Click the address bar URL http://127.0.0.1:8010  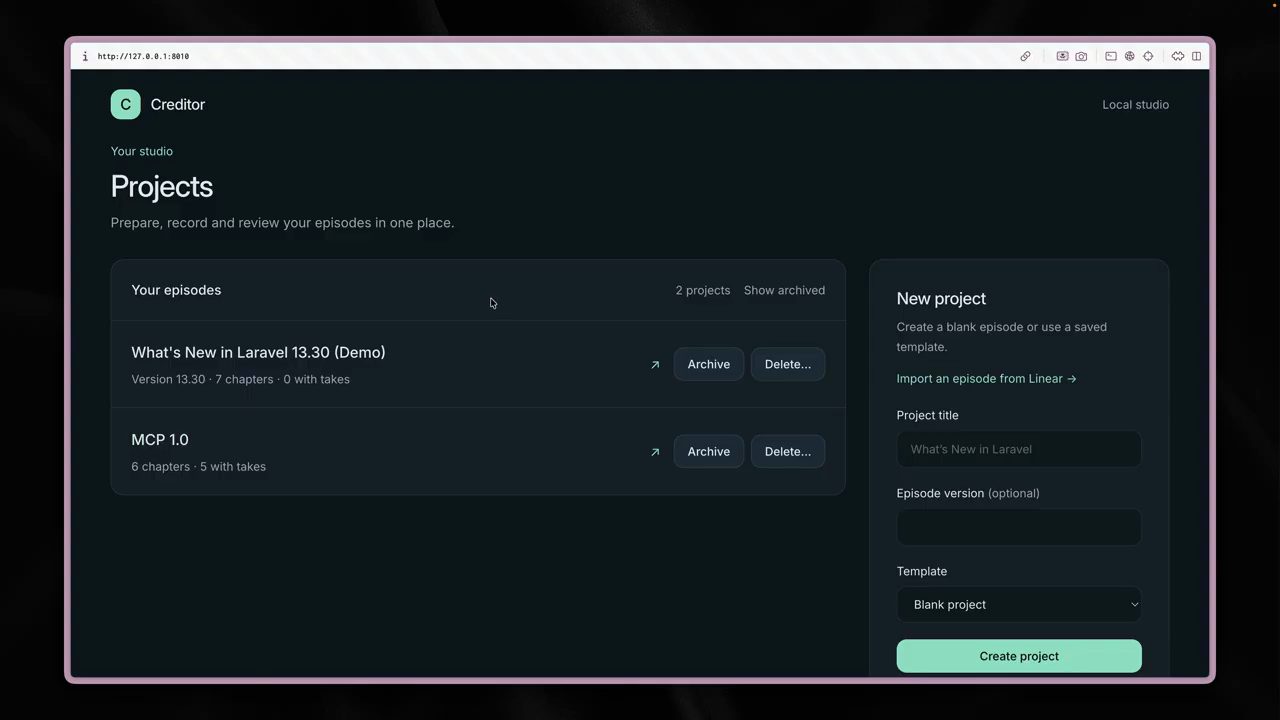coord(143,56)
